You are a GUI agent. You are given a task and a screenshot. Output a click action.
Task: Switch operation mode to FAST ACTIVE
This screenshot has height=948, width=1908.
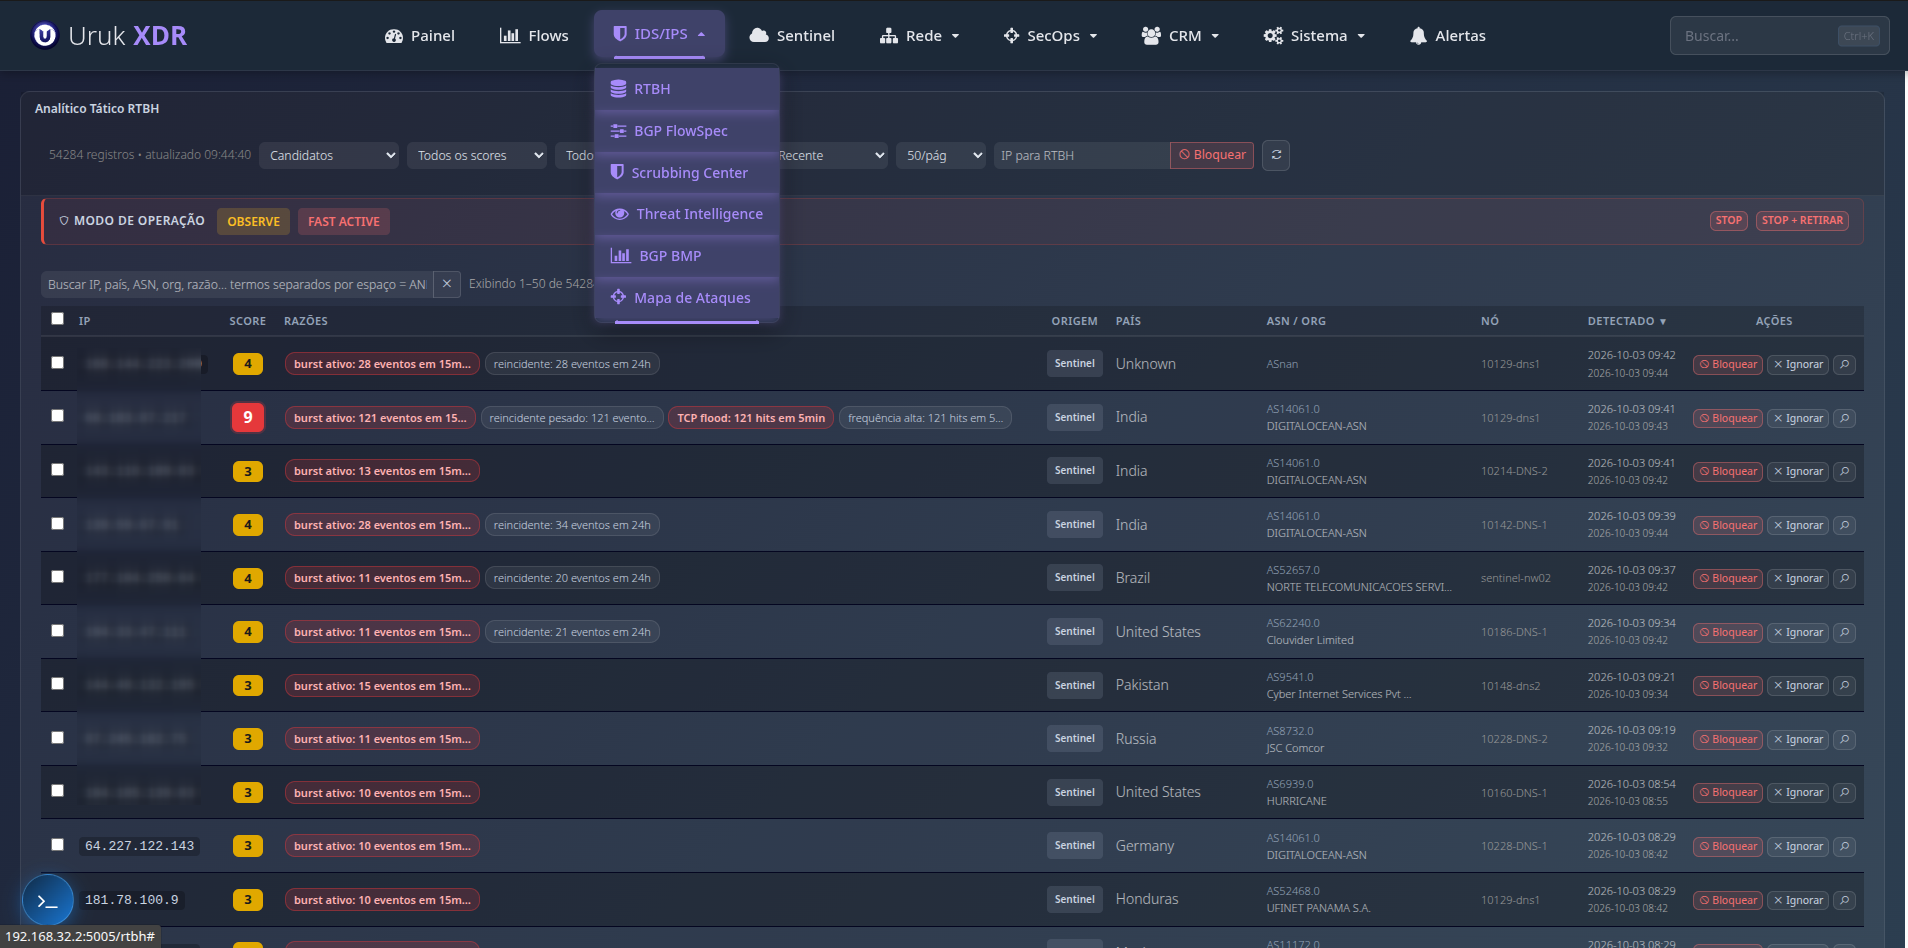344,222
